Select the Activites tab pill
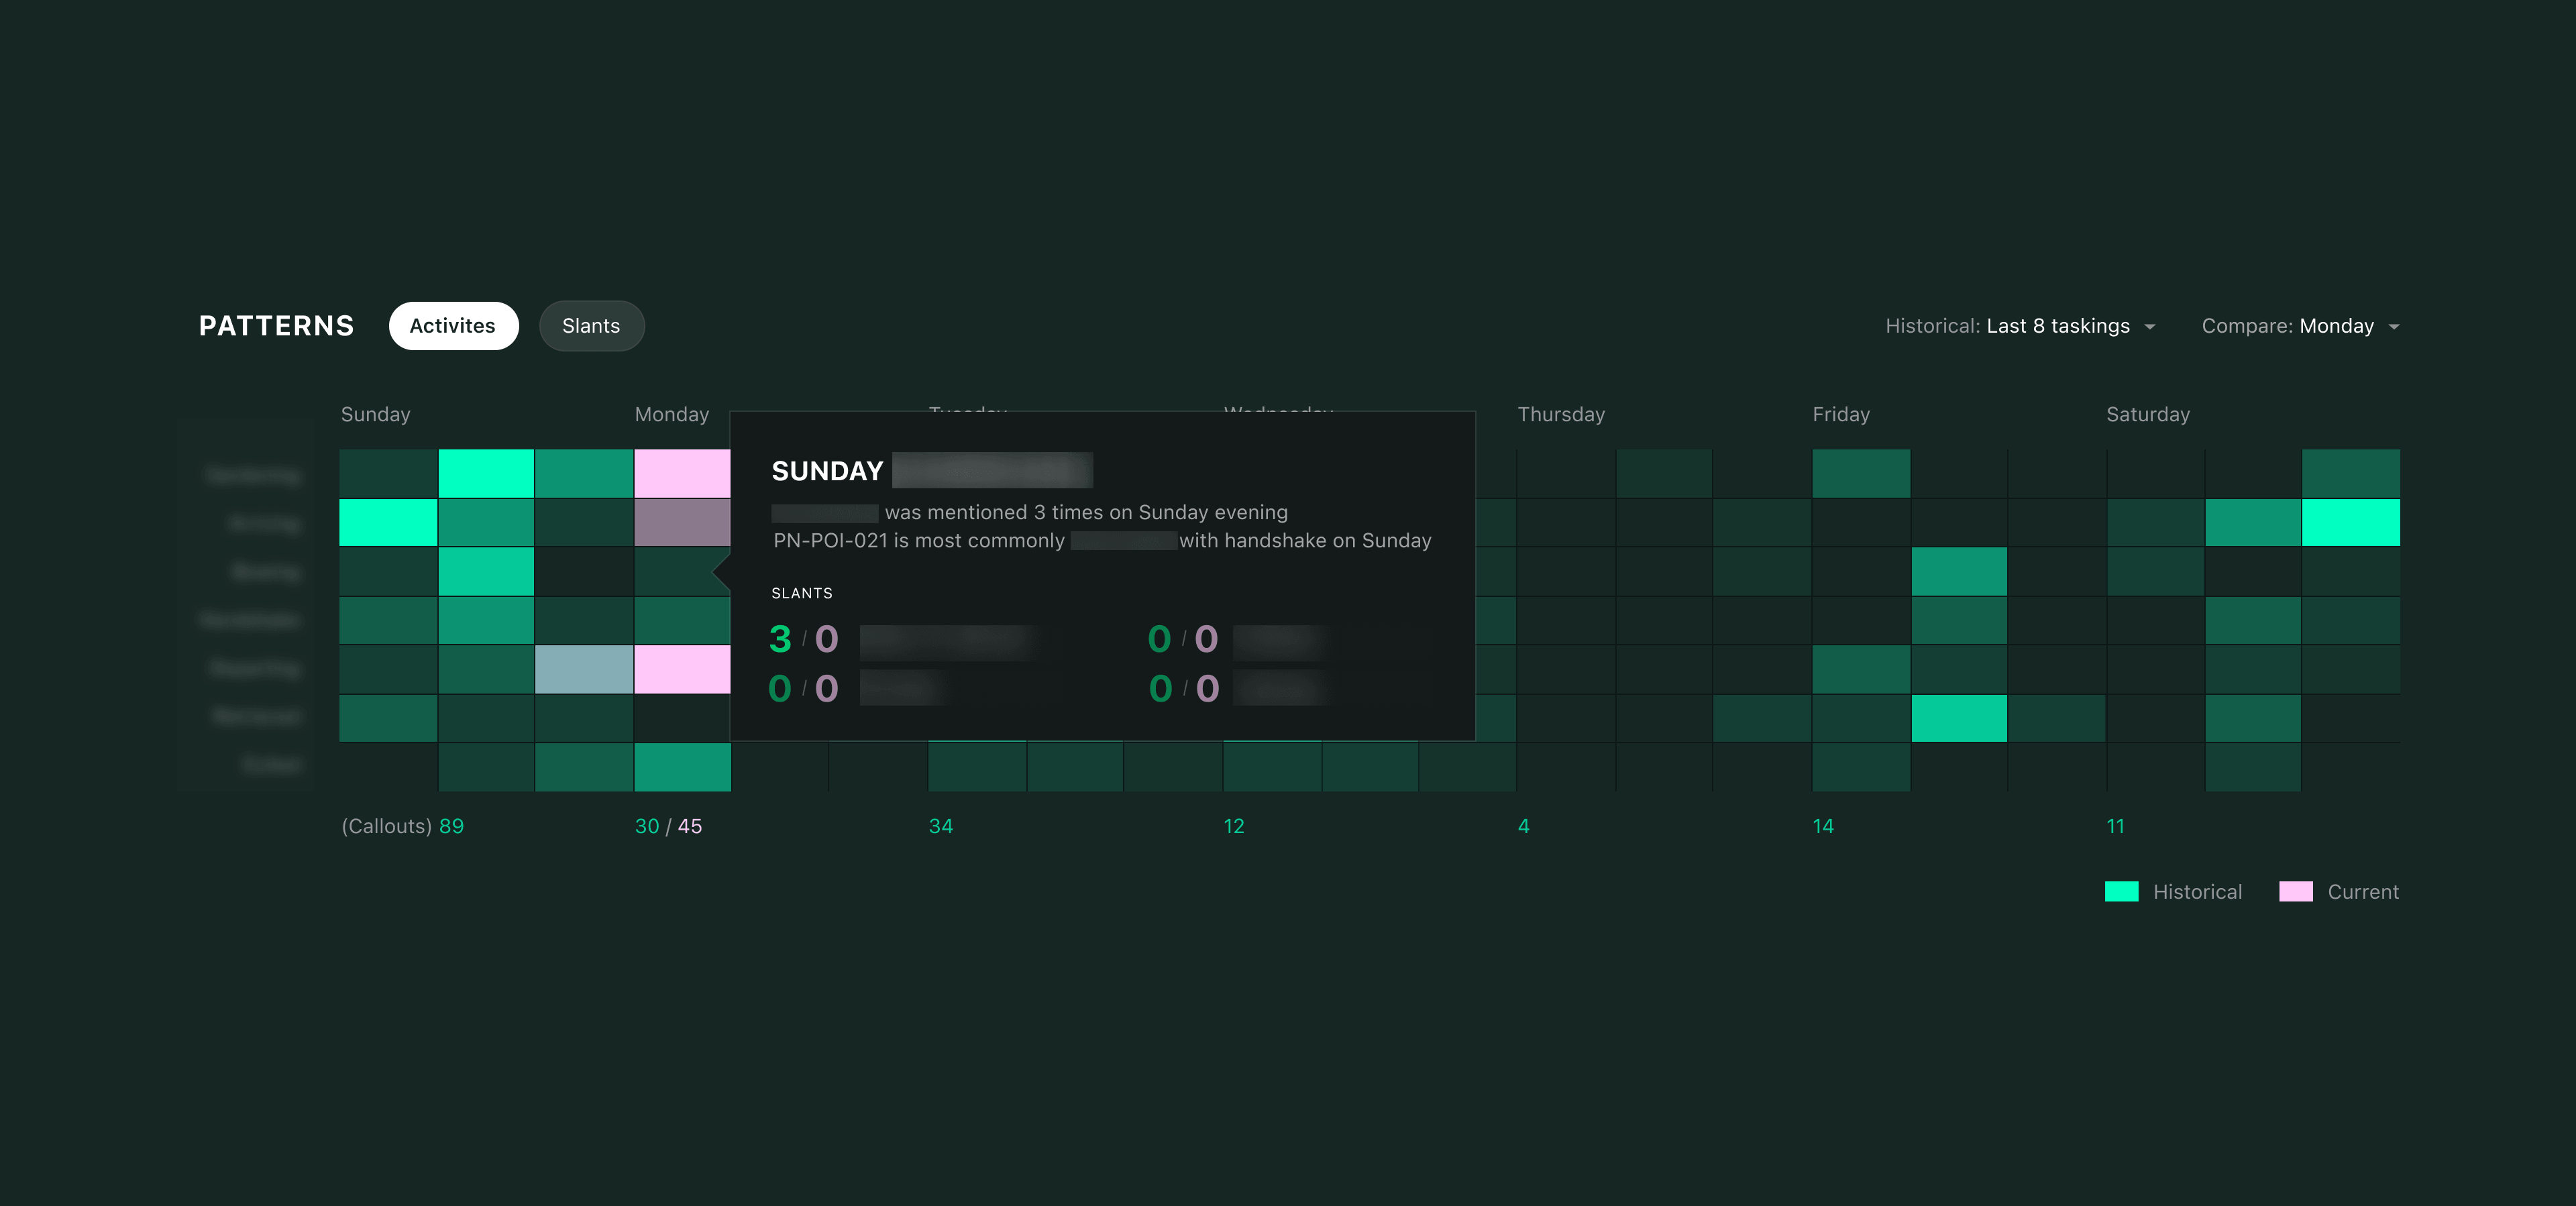Screen dimensions: 2576x1206 click(x=453, y=326)
